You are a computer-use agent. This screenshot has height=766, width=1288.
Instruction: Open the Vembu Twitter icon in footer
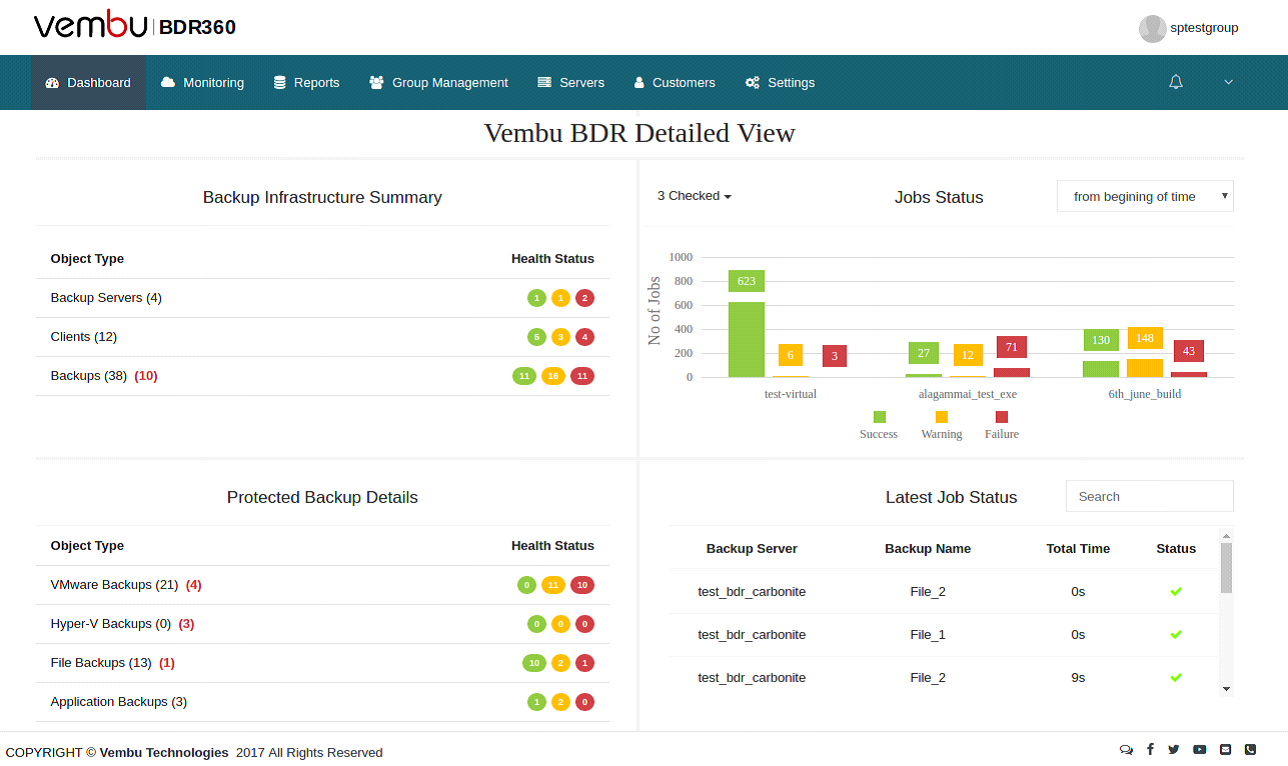1175,749
